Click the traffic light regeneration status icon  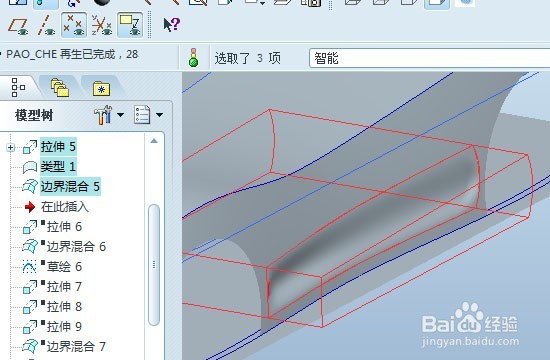(193, 58)
